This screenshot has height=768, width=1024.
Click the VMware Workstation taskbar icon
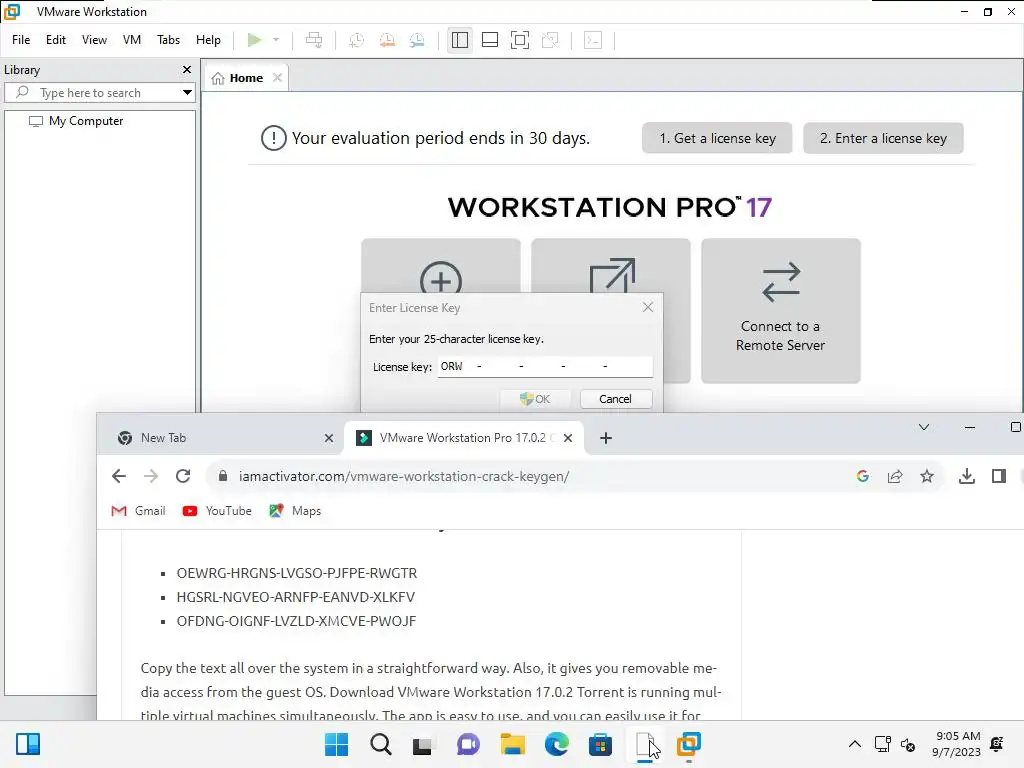(x=688, y=744)
